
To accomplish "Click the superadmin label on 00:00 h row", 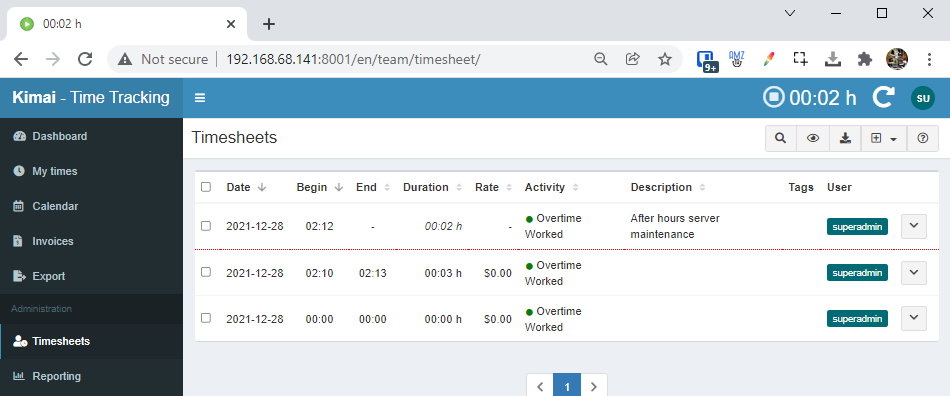I will coord(857,318).
